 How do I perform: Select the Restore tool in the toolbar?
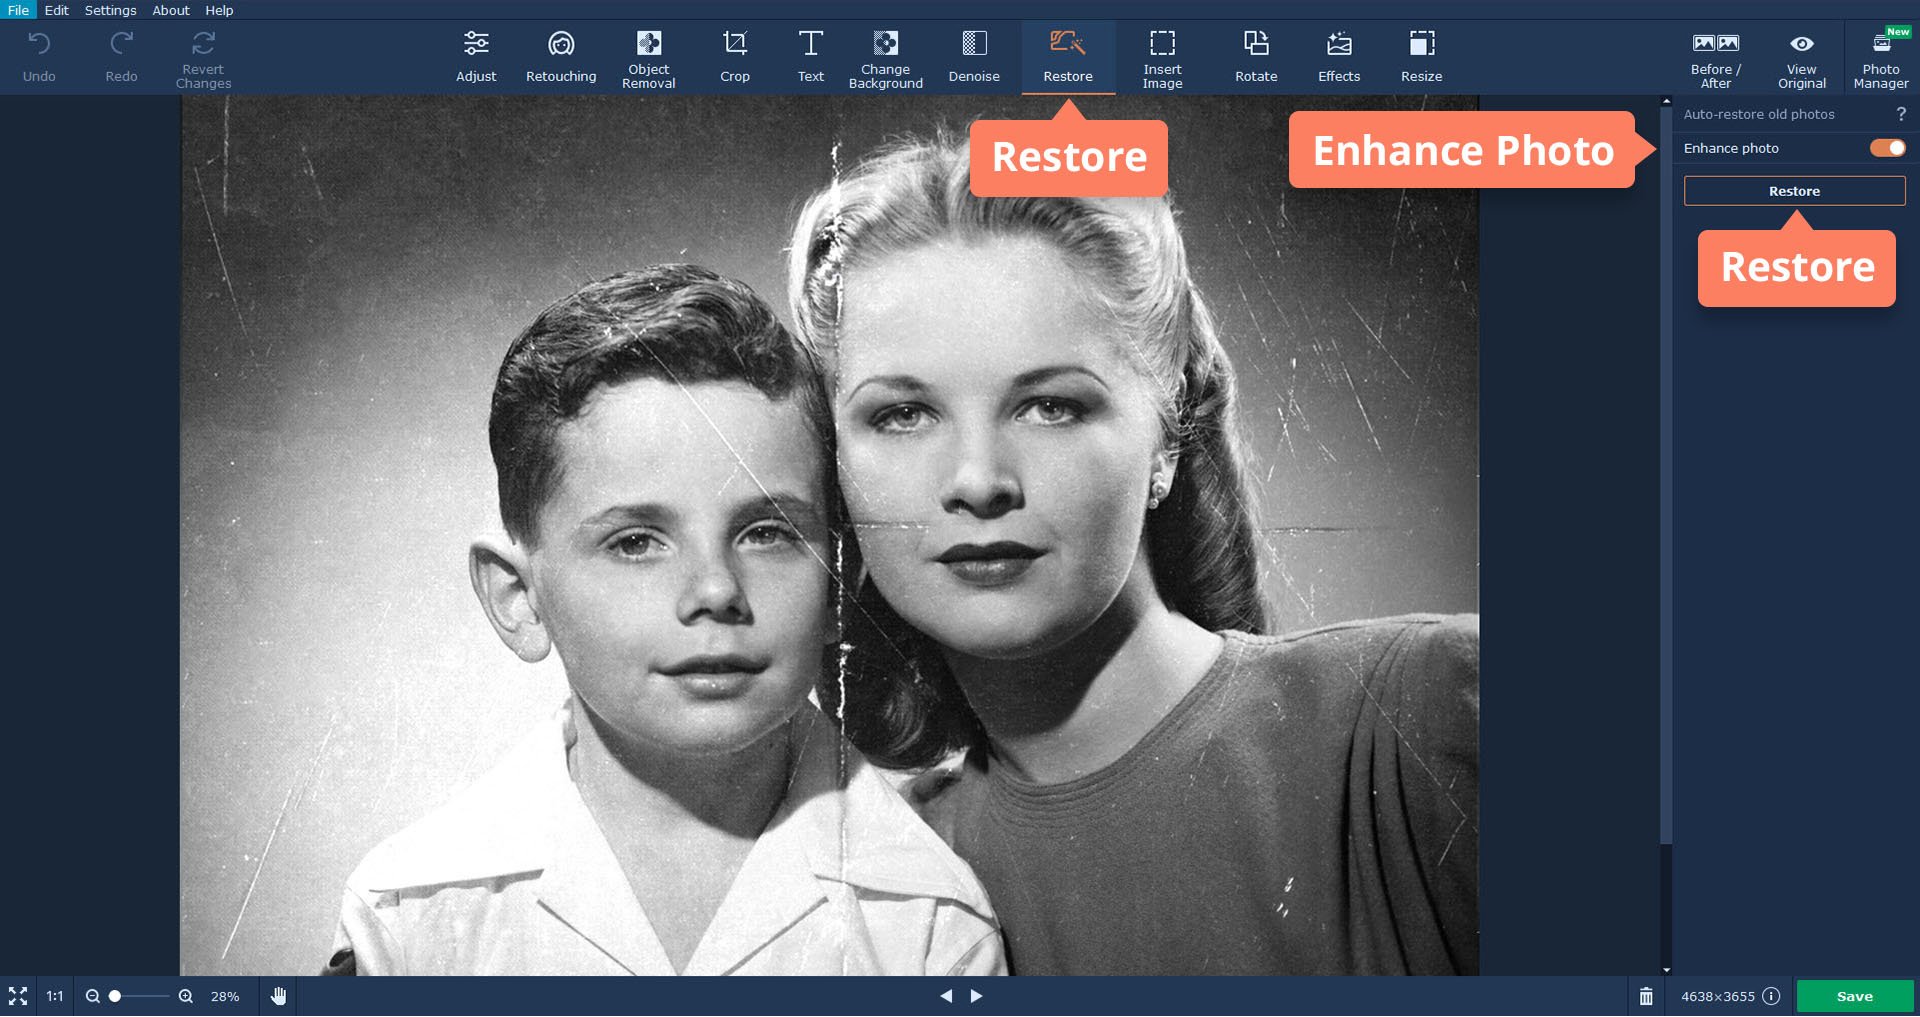(x=1068, y=58)
